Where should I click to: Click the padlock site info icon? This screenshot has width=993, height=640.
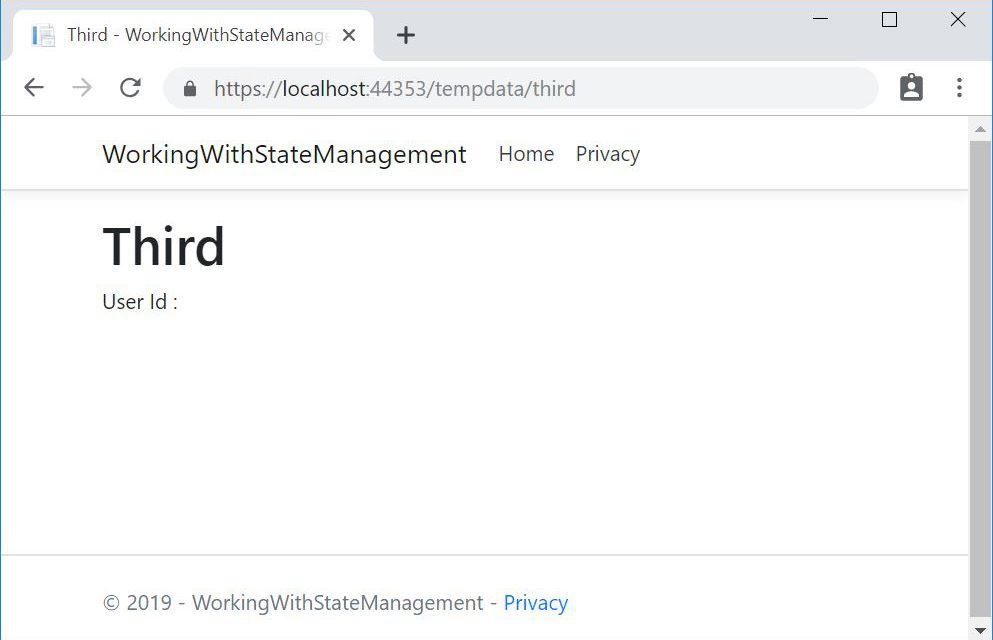coord(190,89)
